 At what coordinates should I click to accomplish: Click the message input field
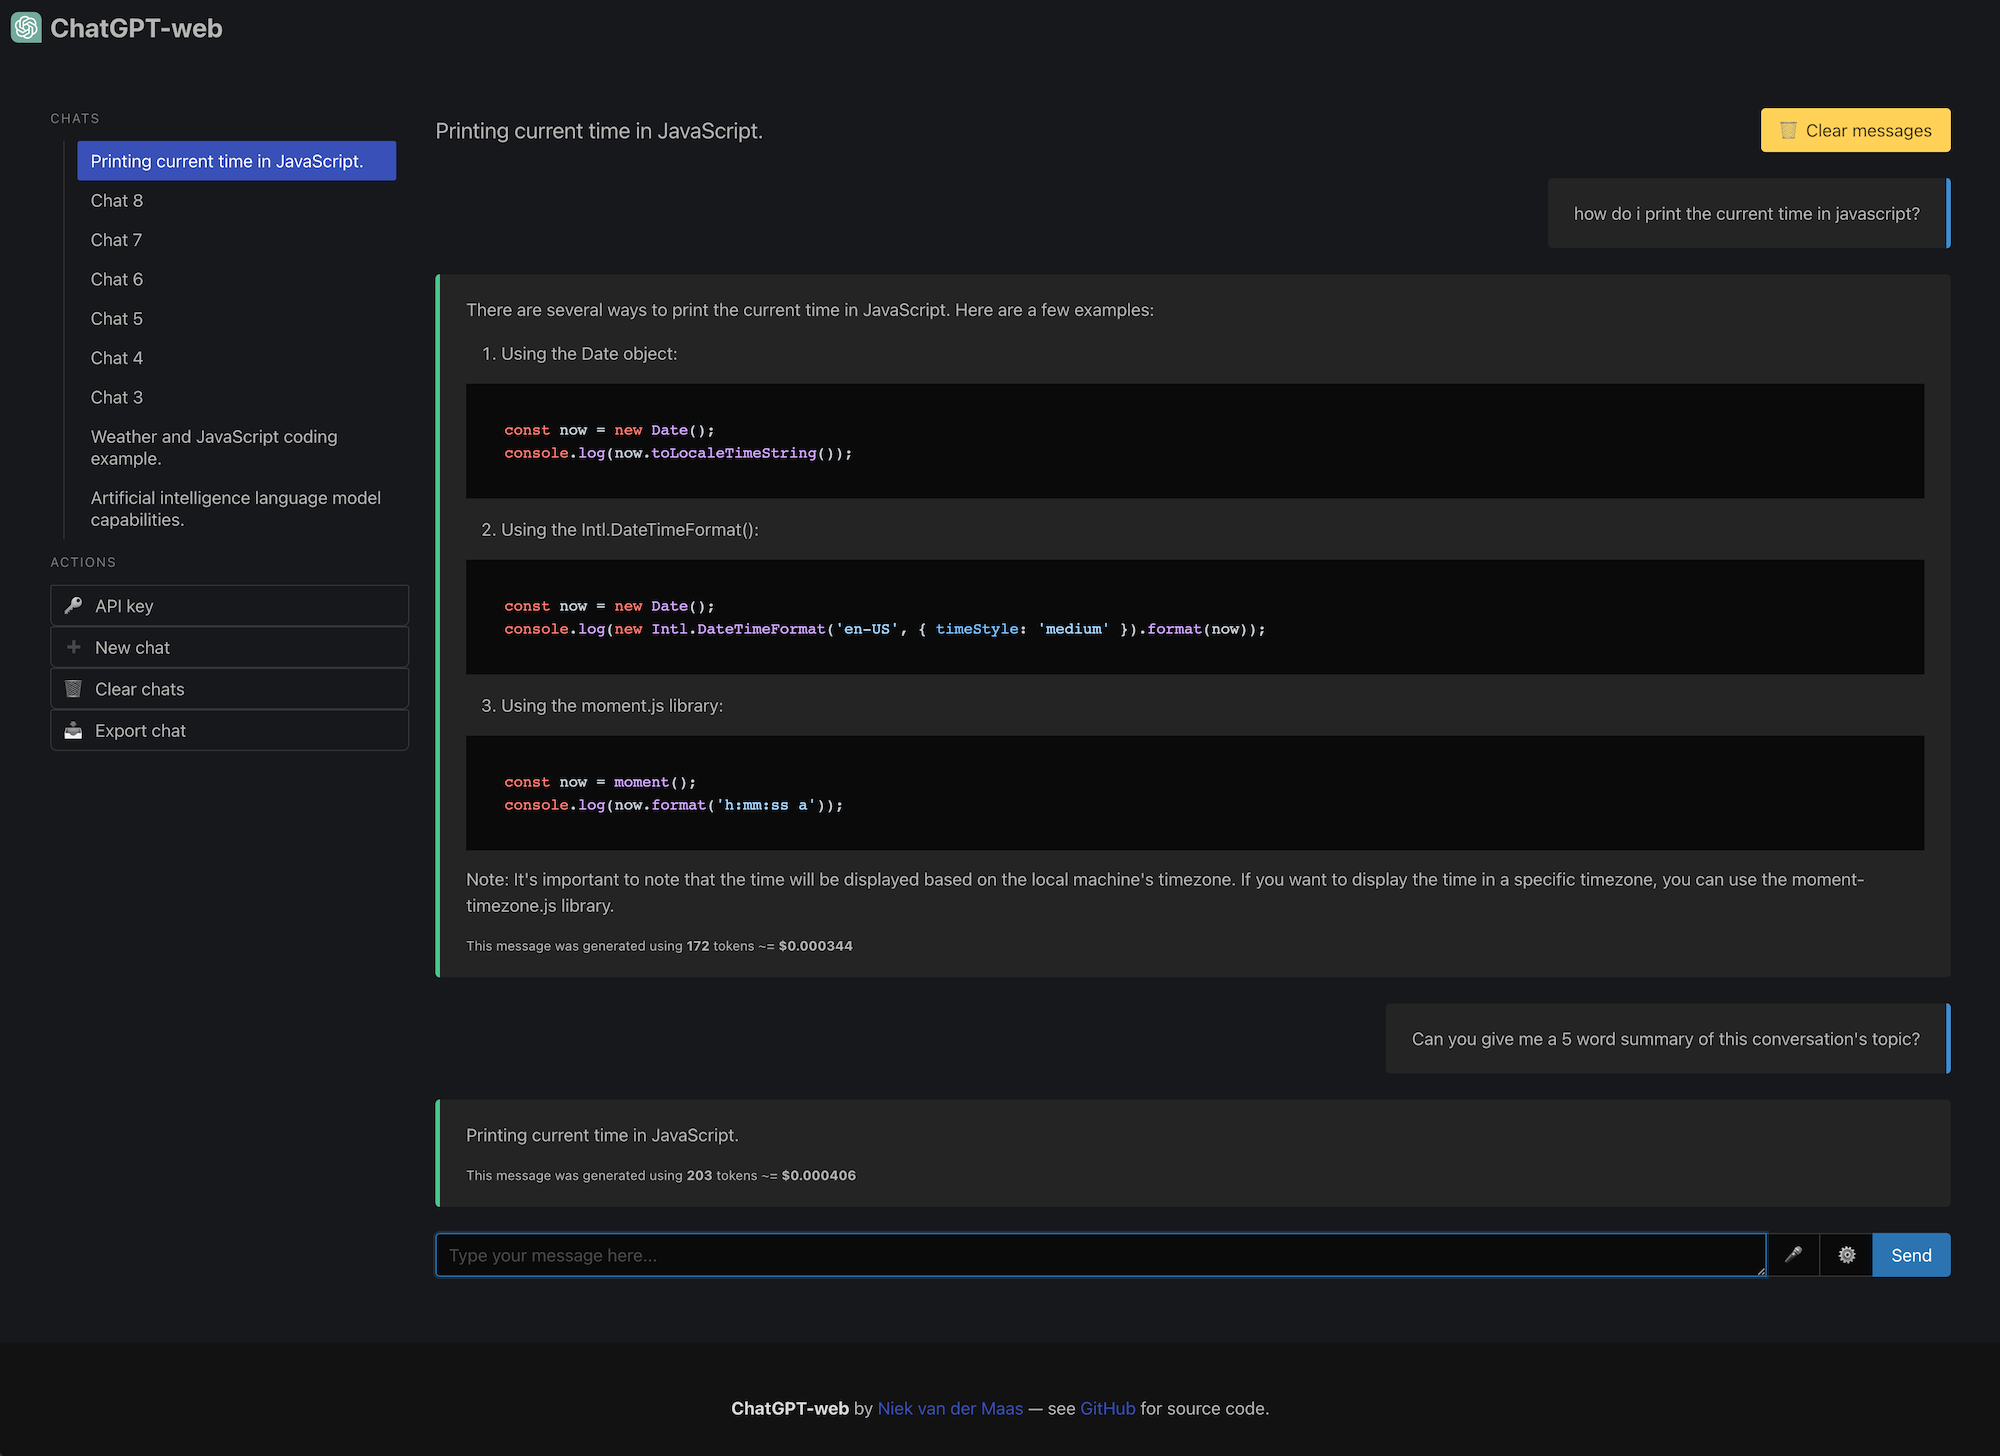pyautogui.click(x=1099, y=1254)
